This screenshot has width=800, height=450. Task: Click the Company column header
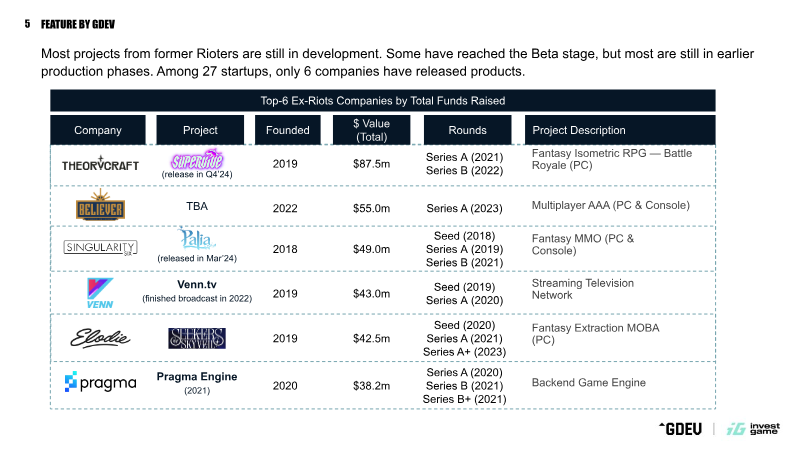(98, 130)
